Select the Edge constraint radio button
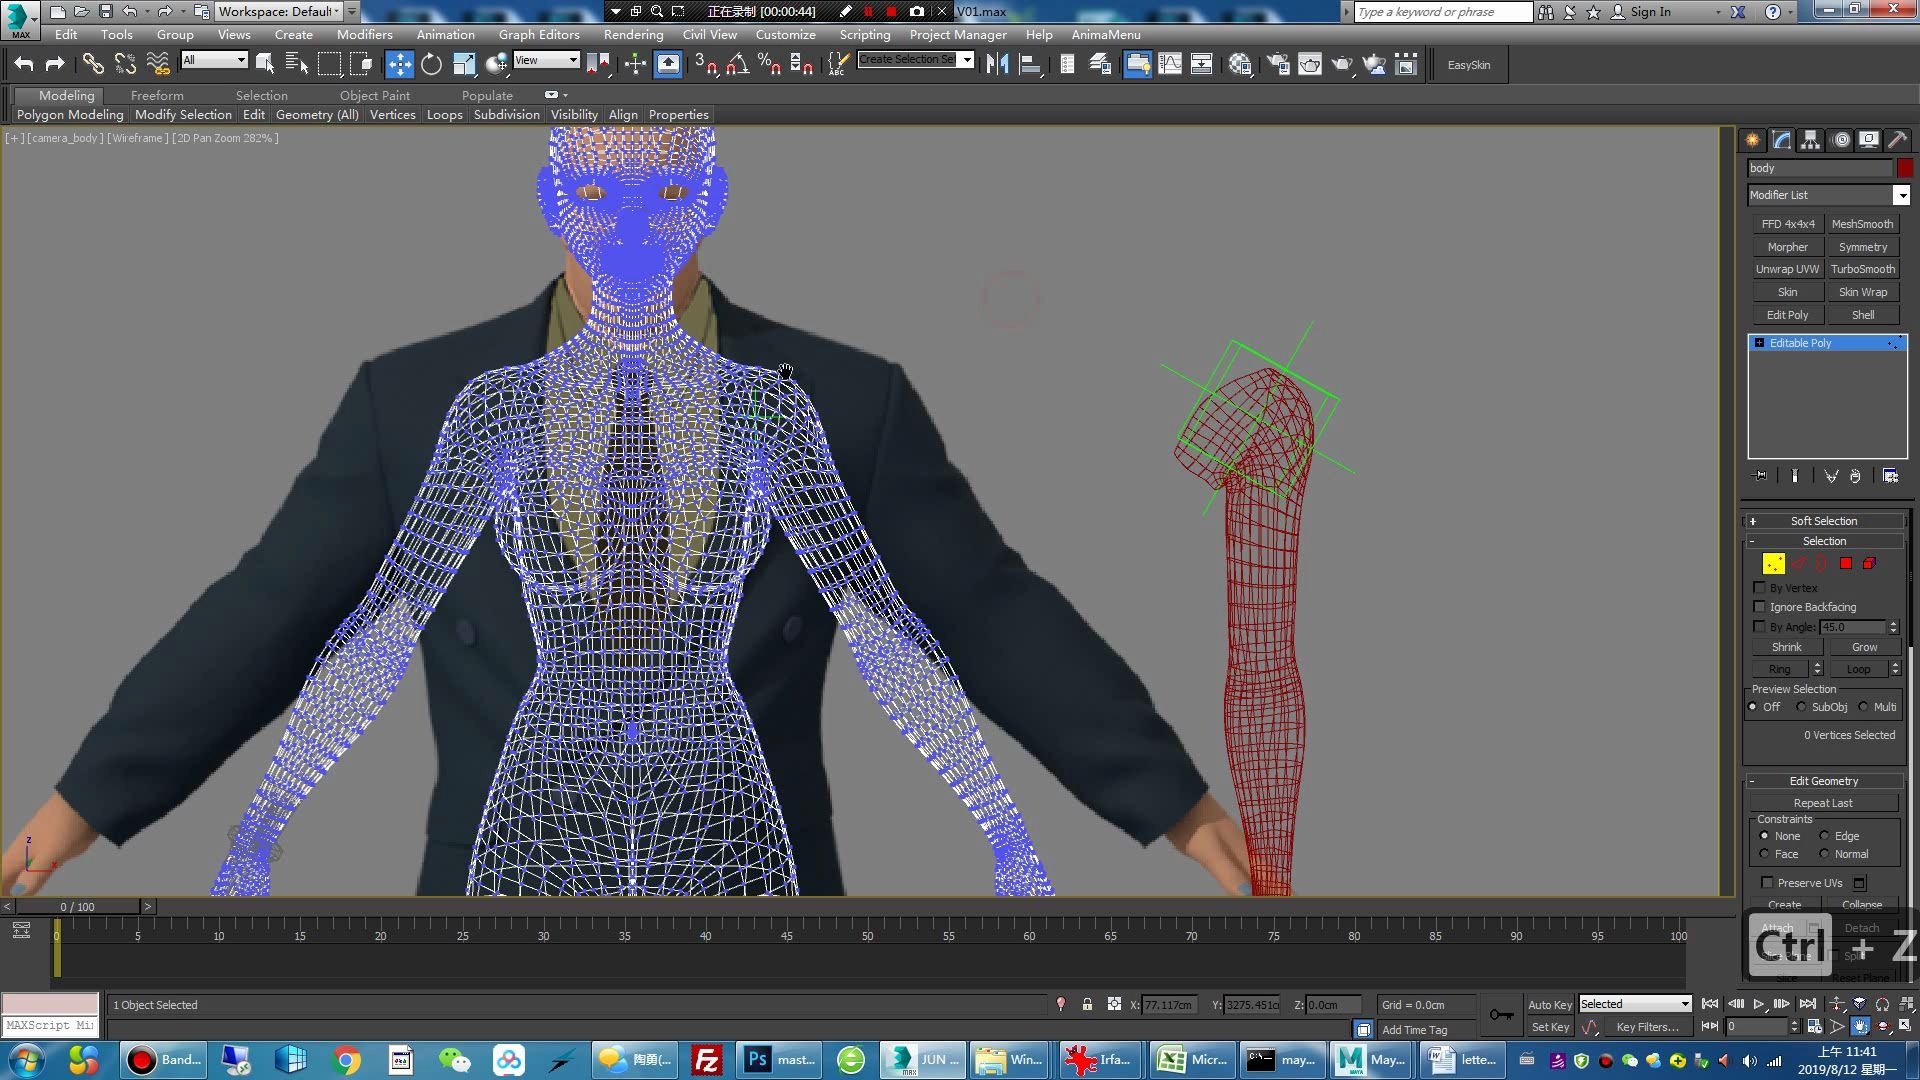The width and height of the screenshot is (1920, 1080). pyautogui.click(x=1824, y=836)
